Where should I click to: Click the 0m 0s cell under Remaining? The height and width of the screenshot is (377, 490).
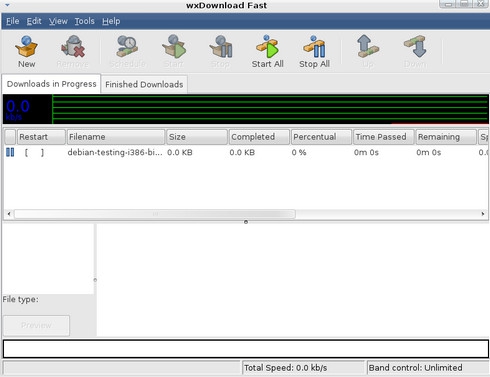coord(429,153)
